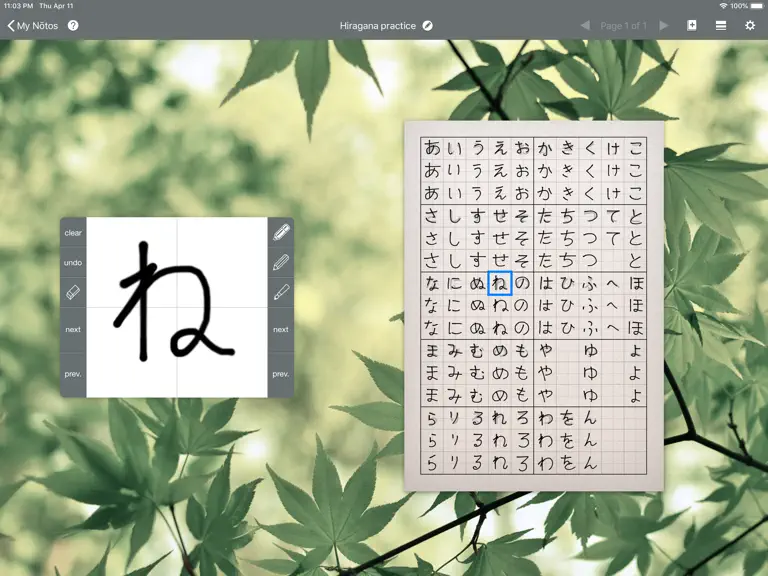Screen dimensions: 768x576
Task: Open the settings gear
Action: [750, 25]
